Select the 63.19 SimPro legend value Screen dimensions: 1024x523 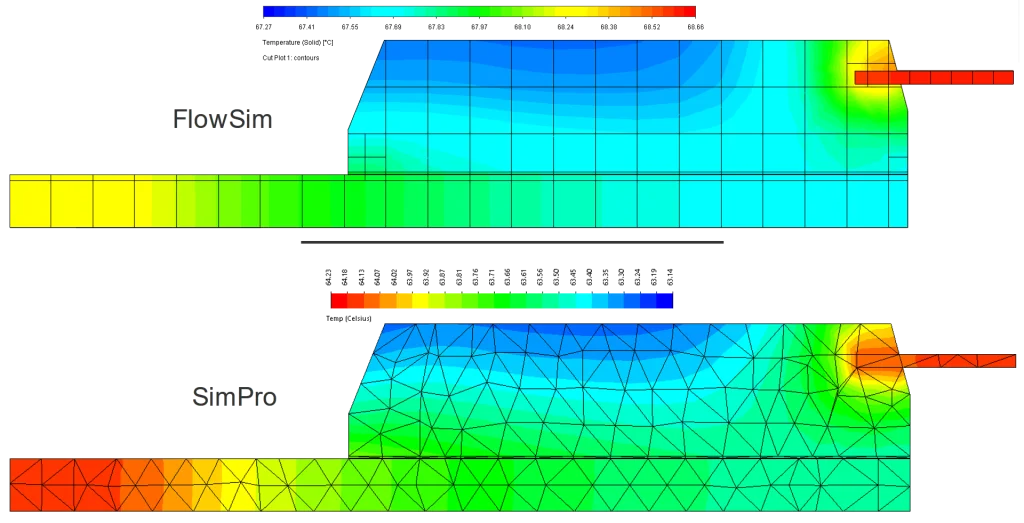(x=654, y=277)
